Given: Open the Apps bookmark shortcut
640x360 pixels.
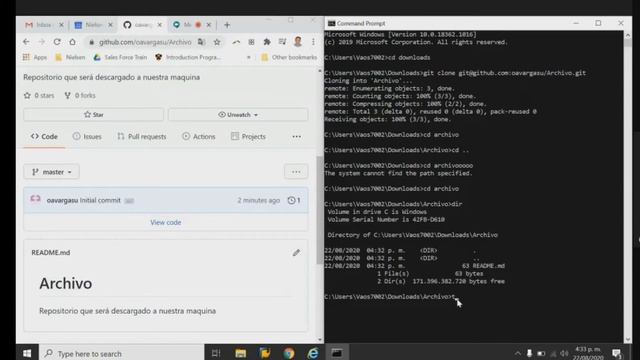Looking at the screenshot, I should tap(35, 58).
